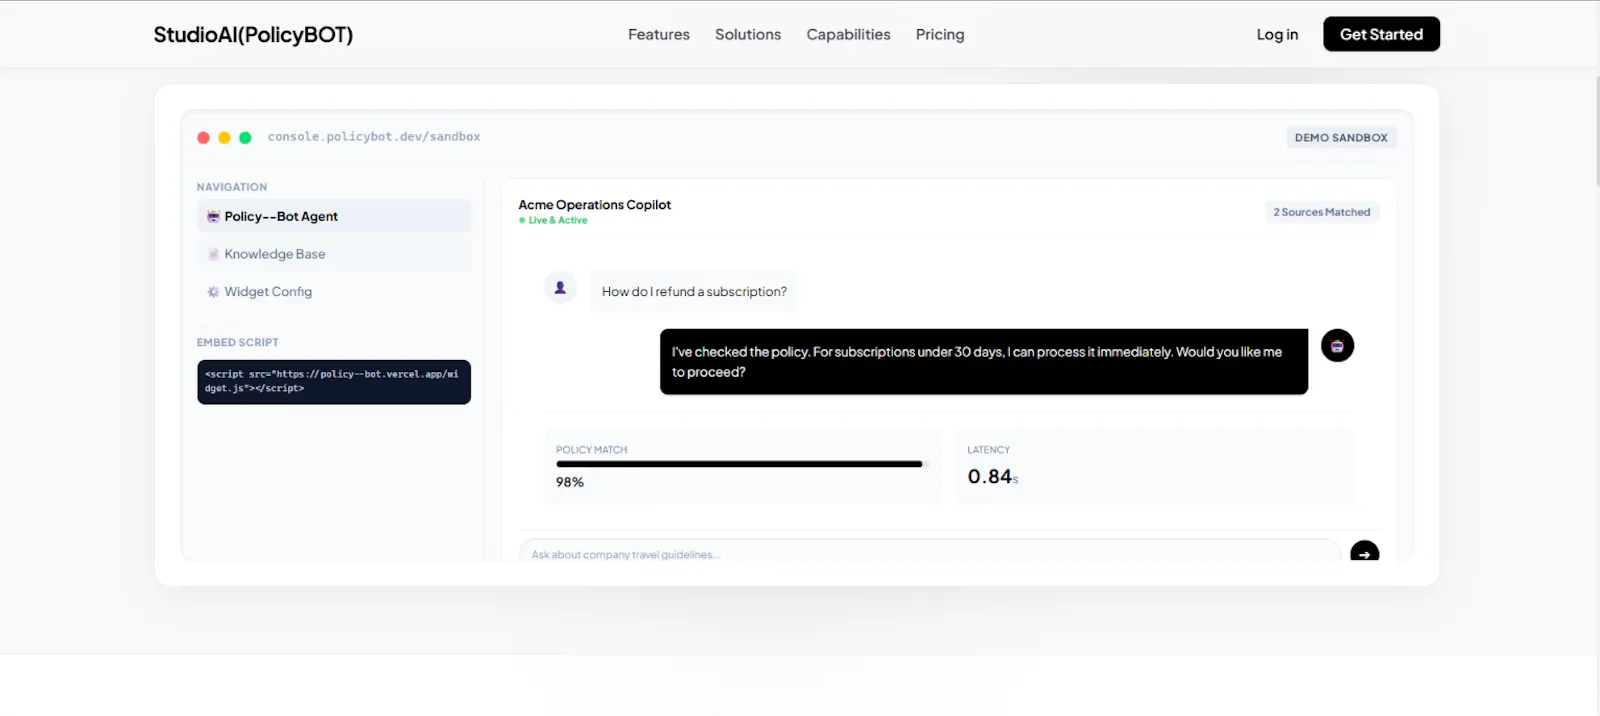The width and height of the screenshot is (1600, 716).
Task: Open the Capabilities nav link
Action: coord(848,34)
